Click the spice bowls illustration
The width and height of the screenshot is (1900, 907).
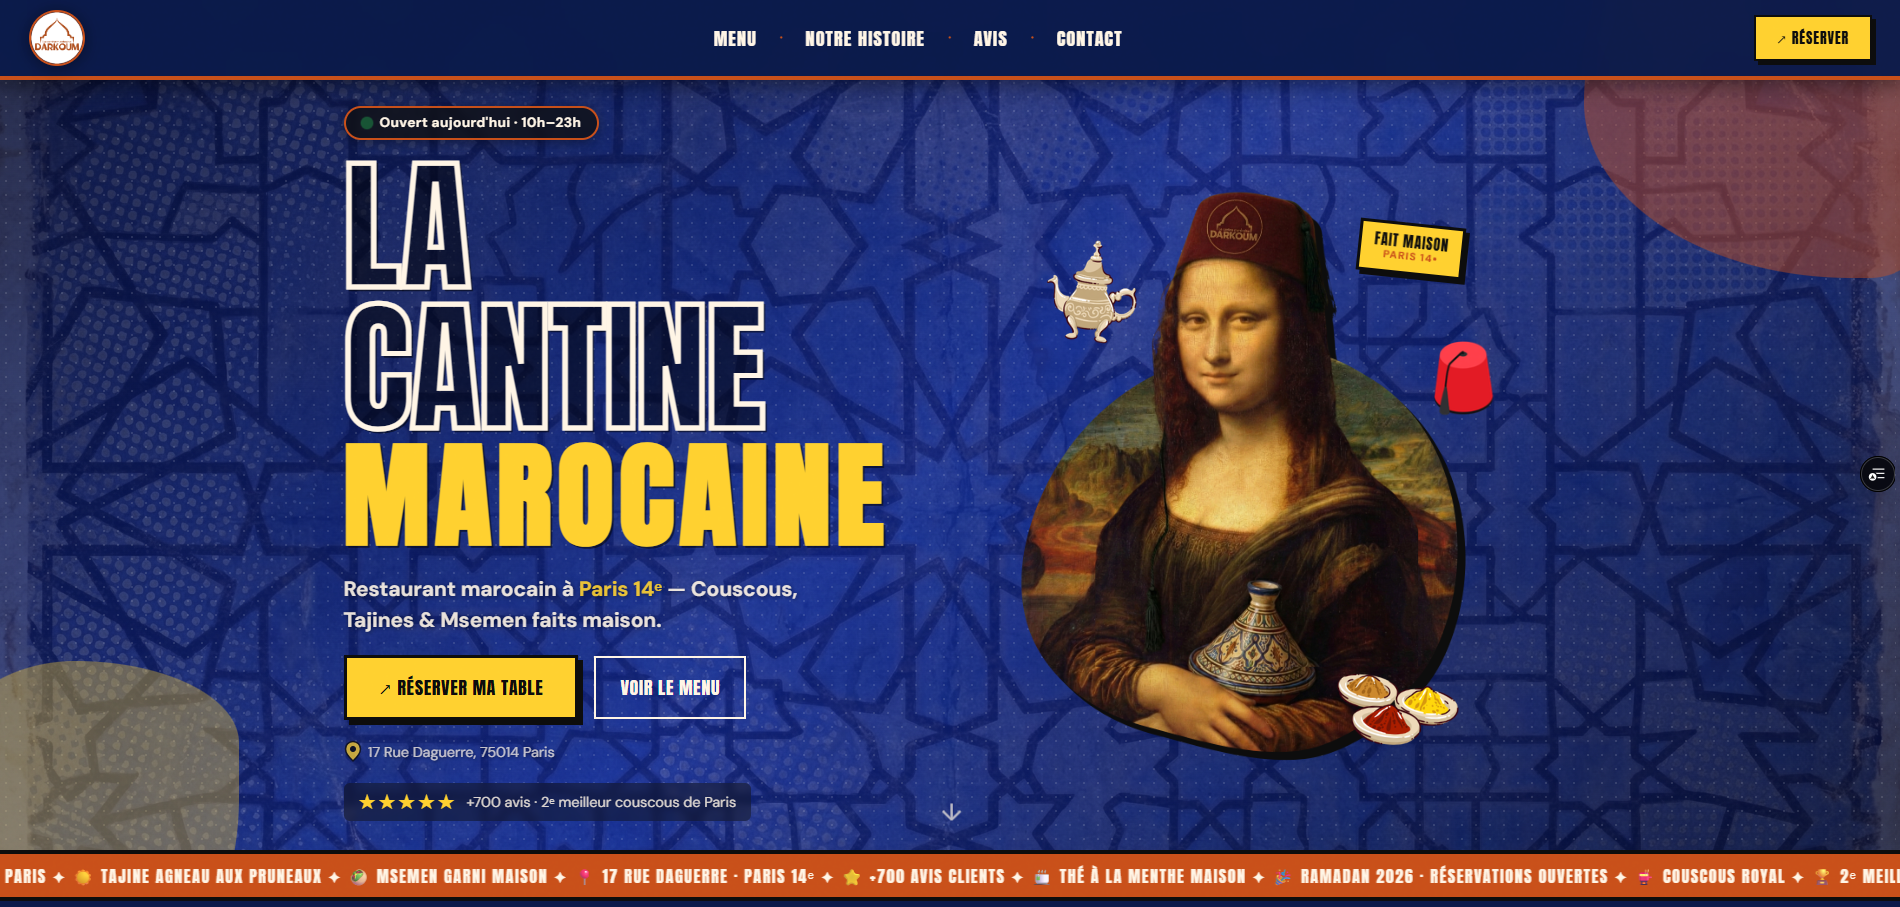coord(1398,707)
